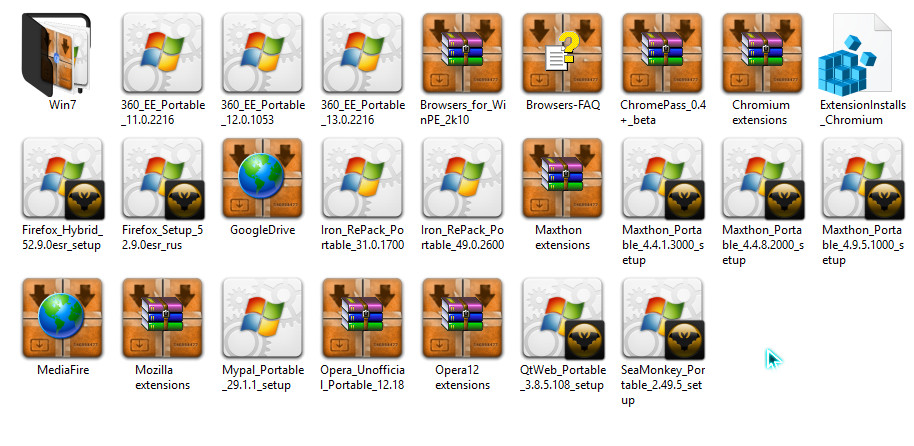Viewport: 914px width, 446px height.
Task: Select the ChromePass_0.4+_beta archive icon
Action: point(662,52)
